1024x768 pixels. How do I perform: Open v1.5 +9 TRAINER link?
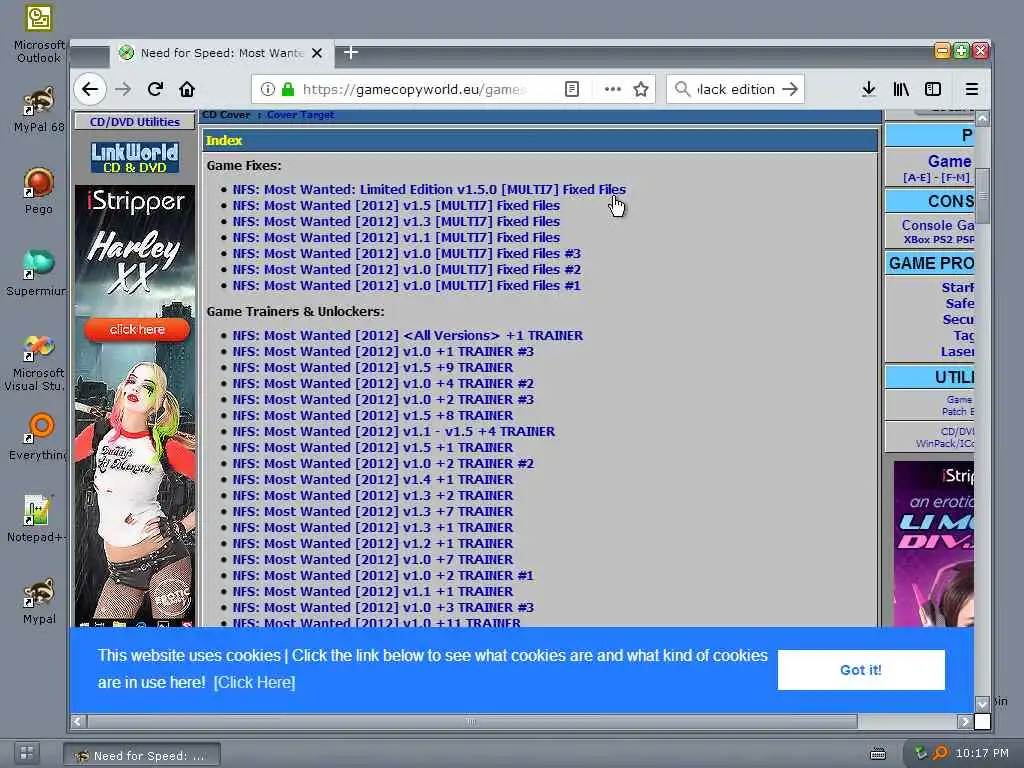pos(373,368)
